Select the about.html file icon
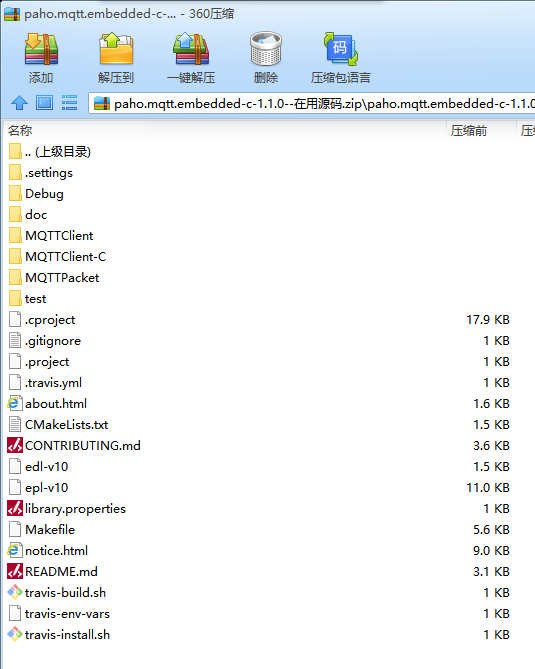The height and width of the screenshot is (669, 535). 15,403
